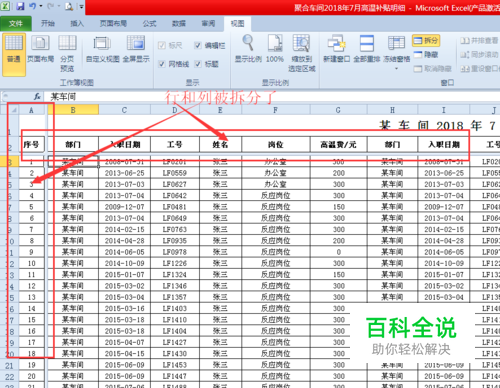Reset zoom with the 100% button

tap(275, 49)
